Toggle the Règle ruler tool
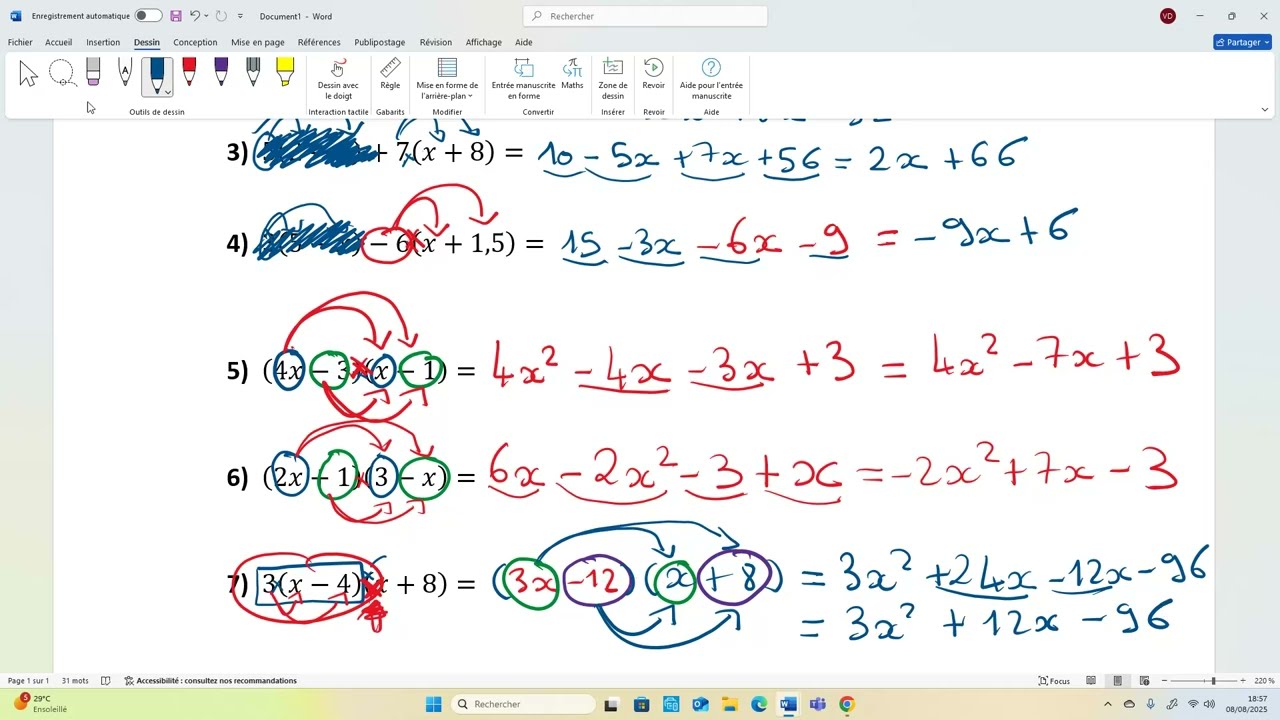1280x720 pixels. (390, 74)
